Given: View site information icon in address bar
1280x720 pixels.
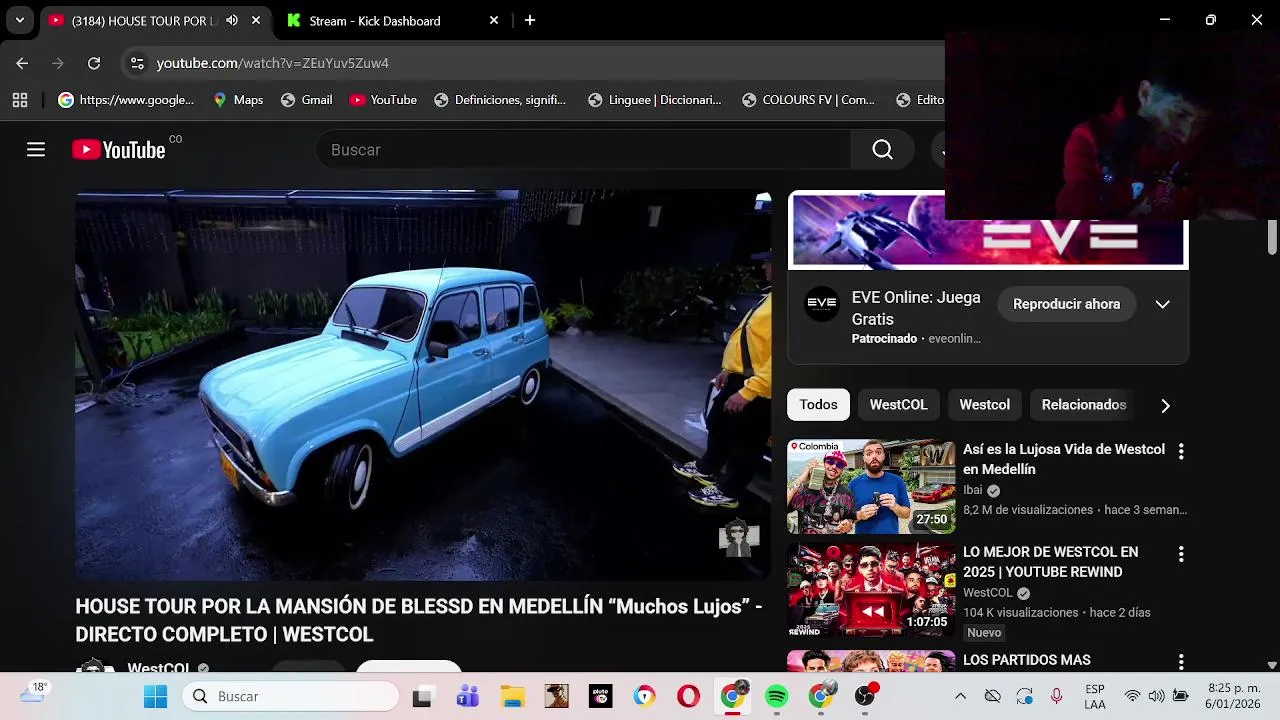Looking at the screenshot, I should tap(137, 63).
